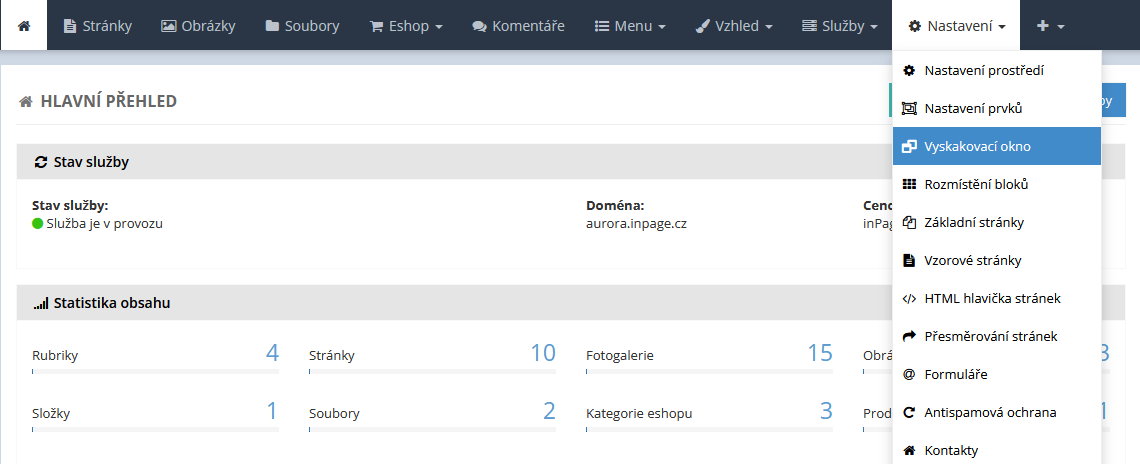Viewport: 1140px width, 464px height.
Task: Click the home icon tab
Action: pyautogui.click(x=24, y=25)
